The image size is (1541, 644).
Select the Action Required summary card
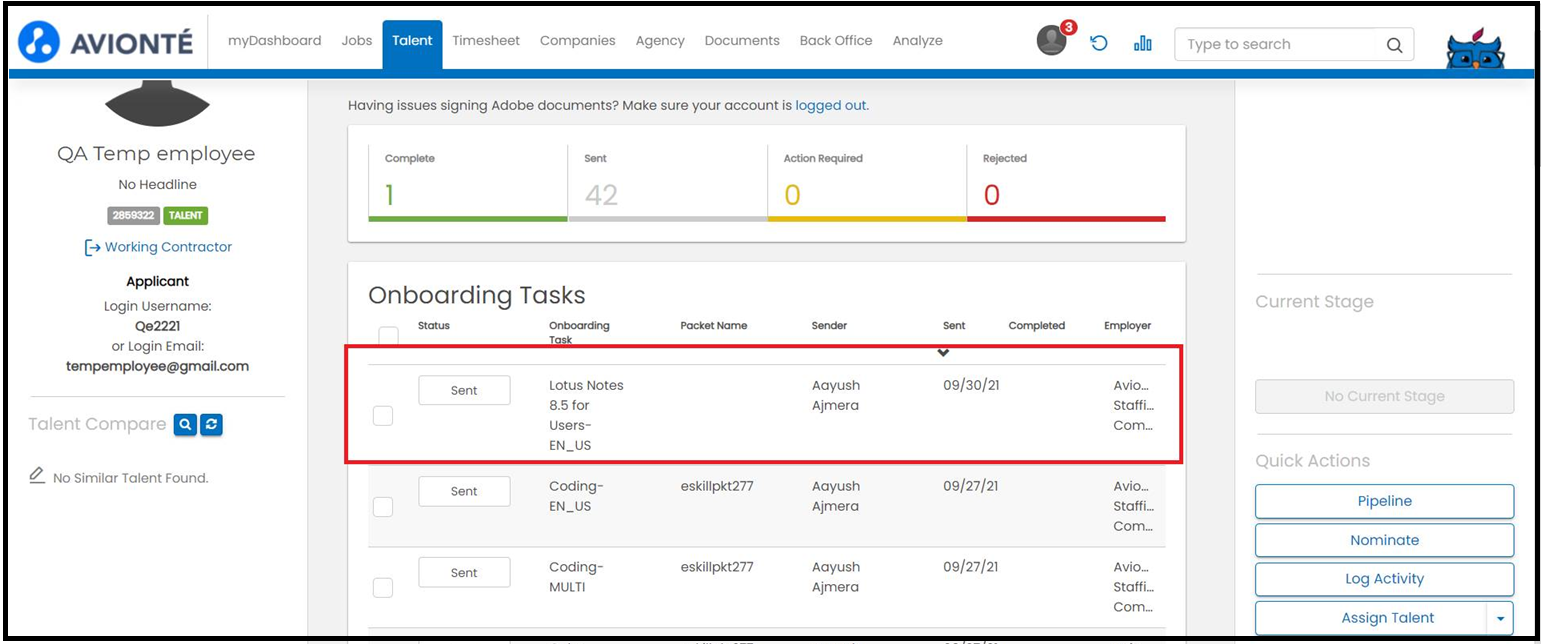pyautogui.click(x=867, y=183)
